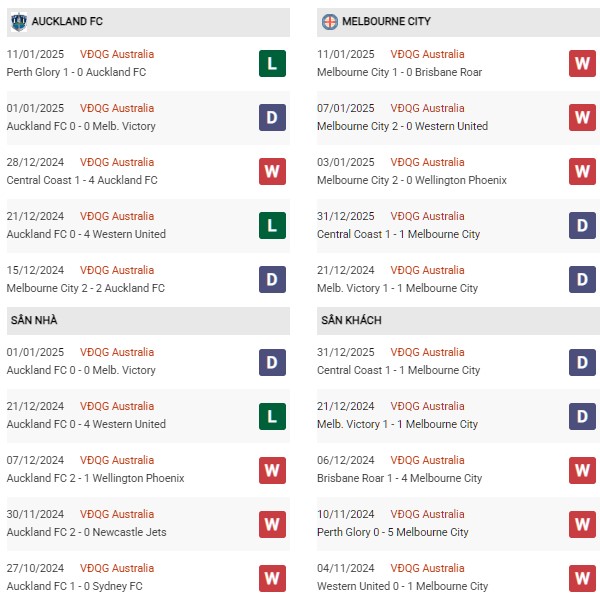The image size is (600, 600).
Task: Select the W badge for Melbourne City vs Brisbane Roar
Action: [582, 64]
